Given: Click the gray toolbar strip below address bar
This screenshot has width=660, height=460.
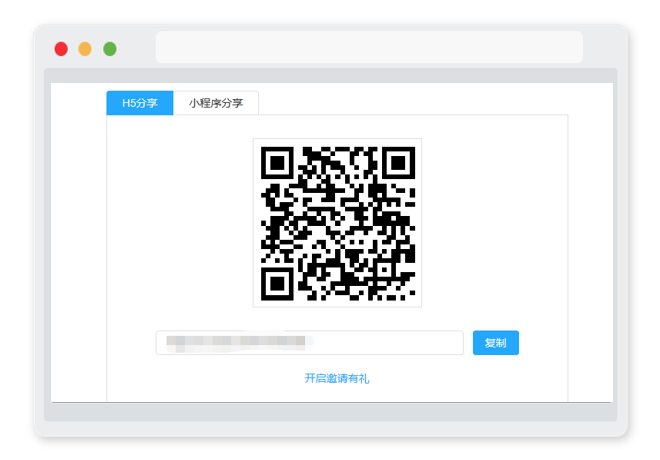Looking at the screenshot, I should 330,75.
